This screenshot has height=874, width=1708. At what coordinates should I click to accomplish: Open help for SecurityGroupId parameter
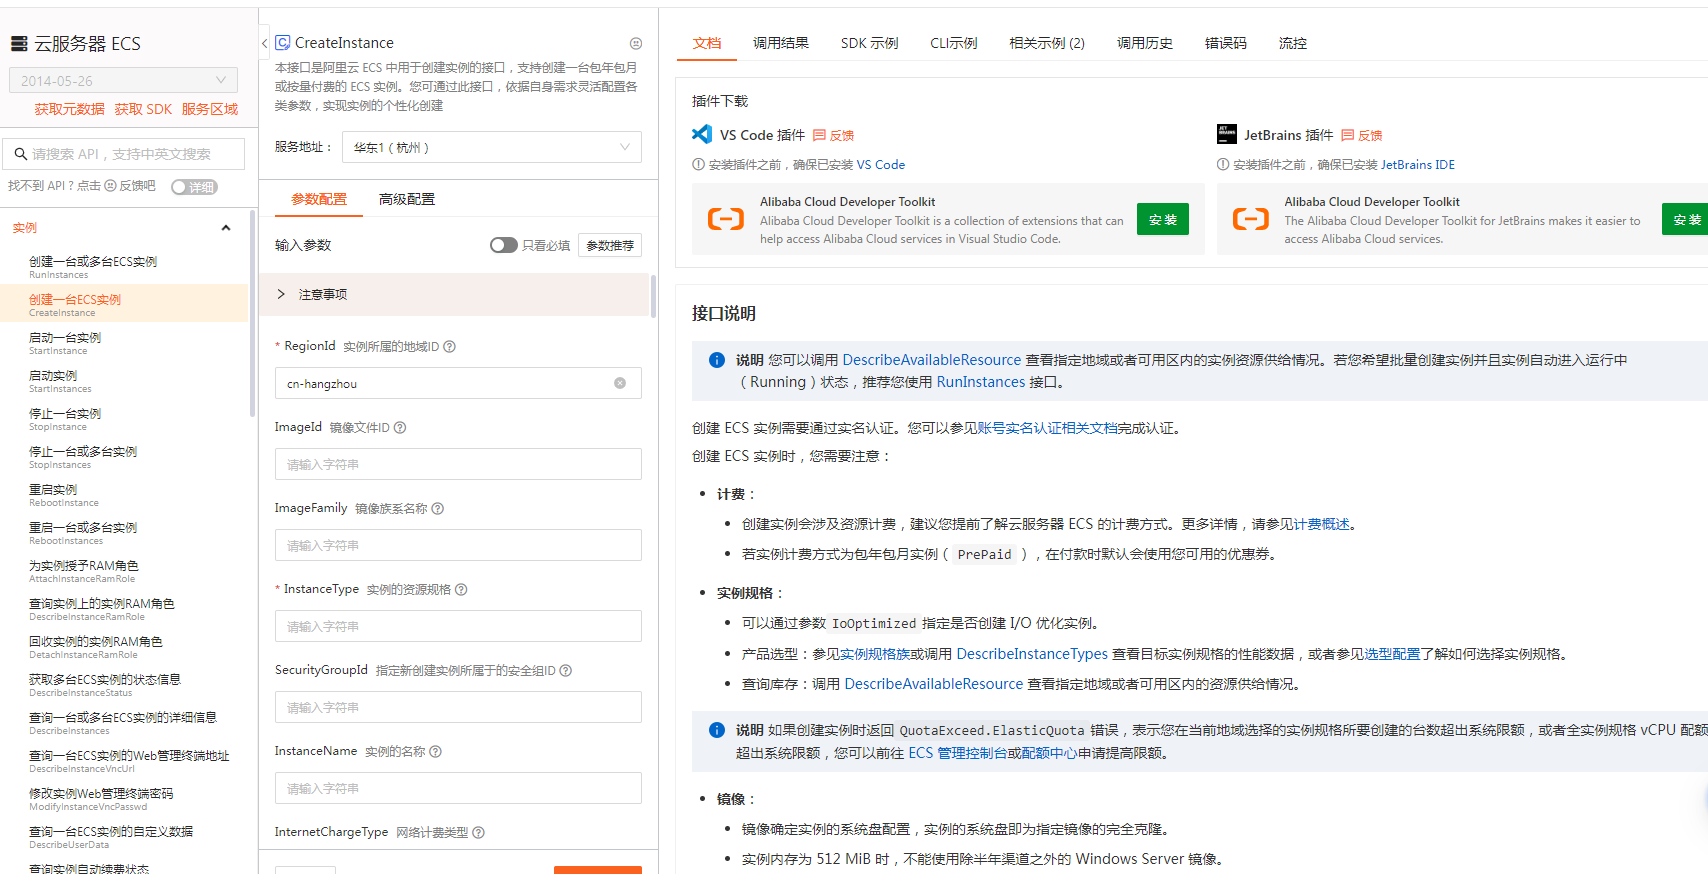[x=566, y=671]
